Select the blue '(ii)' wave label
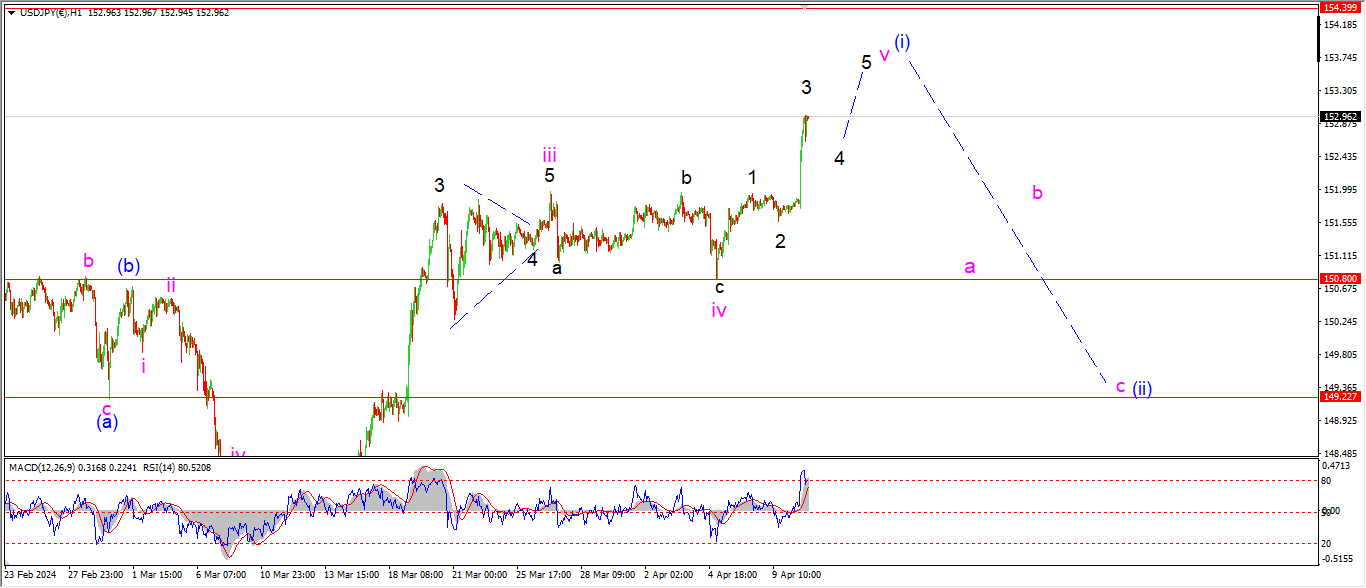Screen dimensions: 1366x588 click(x=1142, y=389)
